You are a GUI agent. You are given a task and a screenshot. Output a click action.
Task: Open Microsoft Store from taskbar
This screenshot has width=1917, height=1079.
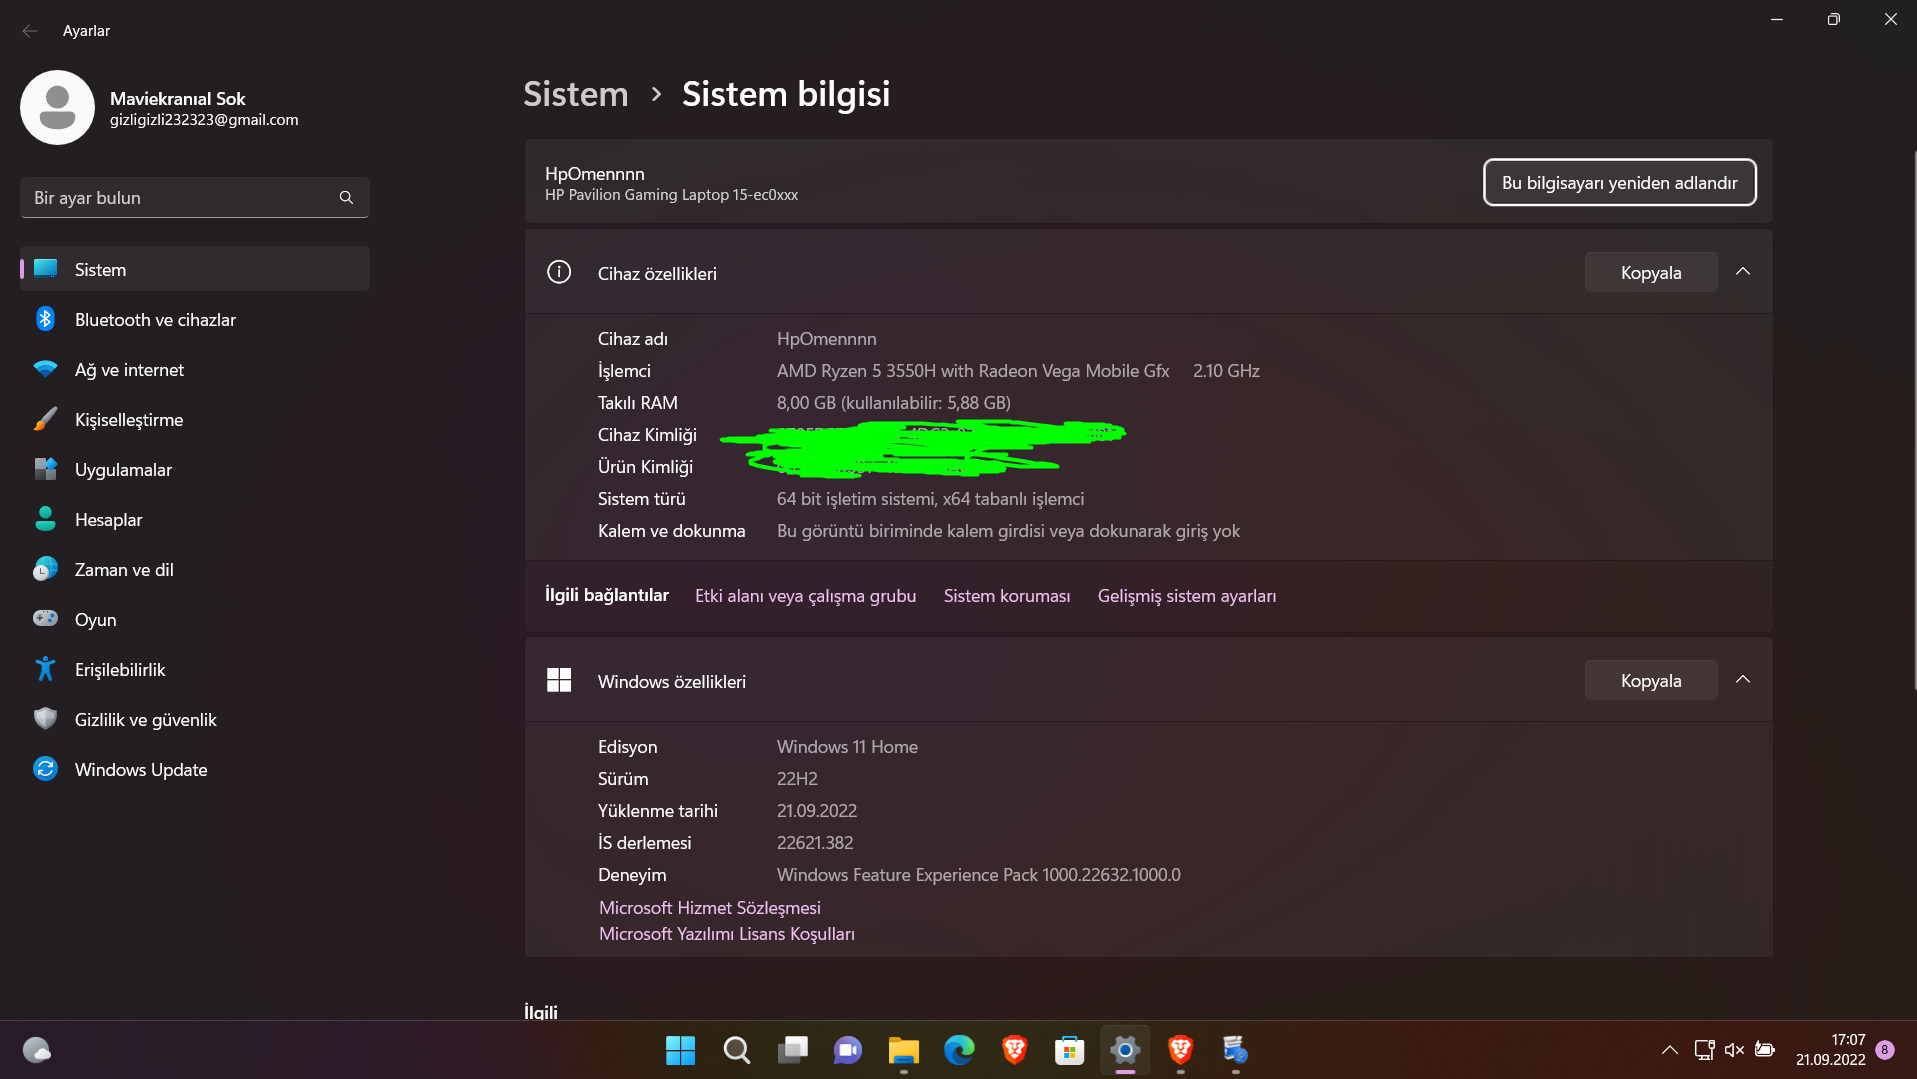(1070, 1050)
